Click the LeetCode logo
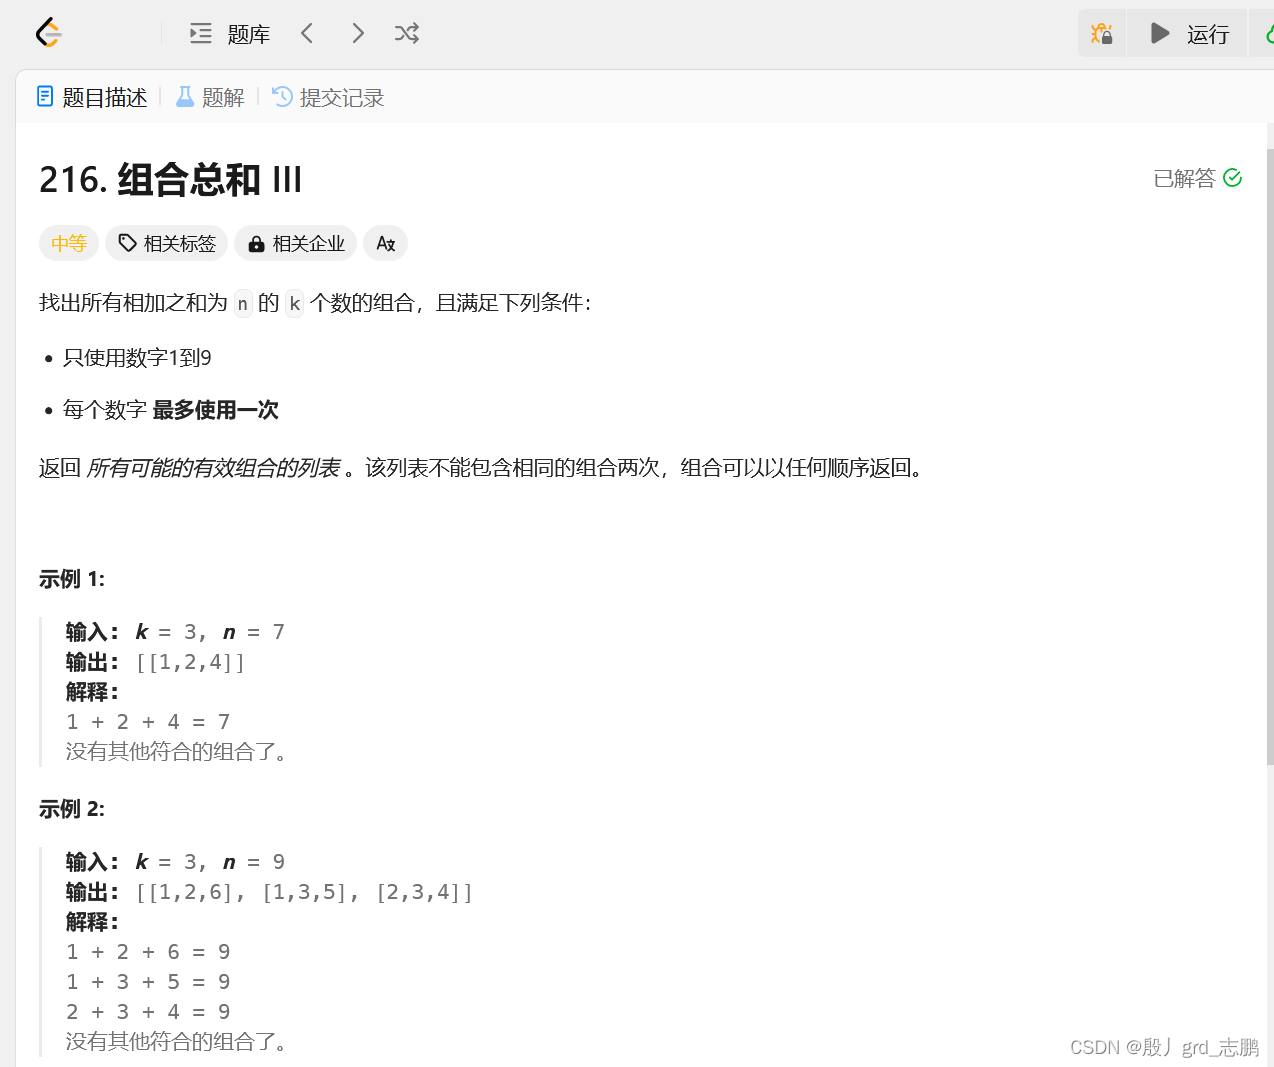The width and height of the screenshot is (1274, 1067). pyautogui.click(x=48, y=32)
